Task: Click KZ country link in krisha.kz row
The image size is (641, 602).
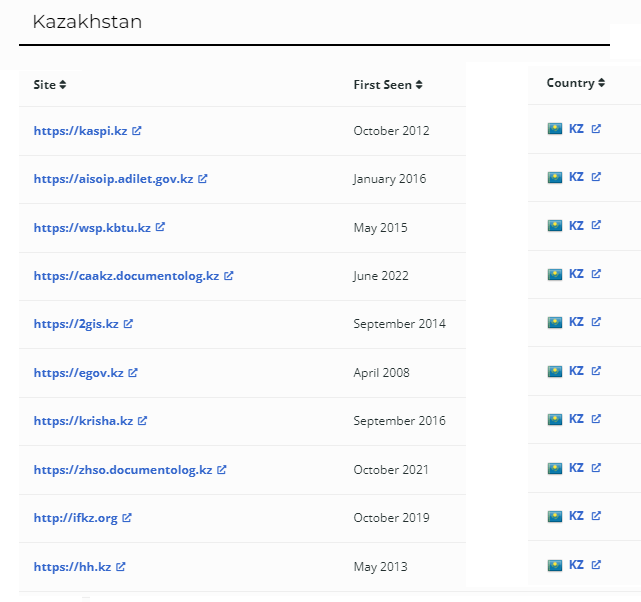Action: [x=576, y=419]
